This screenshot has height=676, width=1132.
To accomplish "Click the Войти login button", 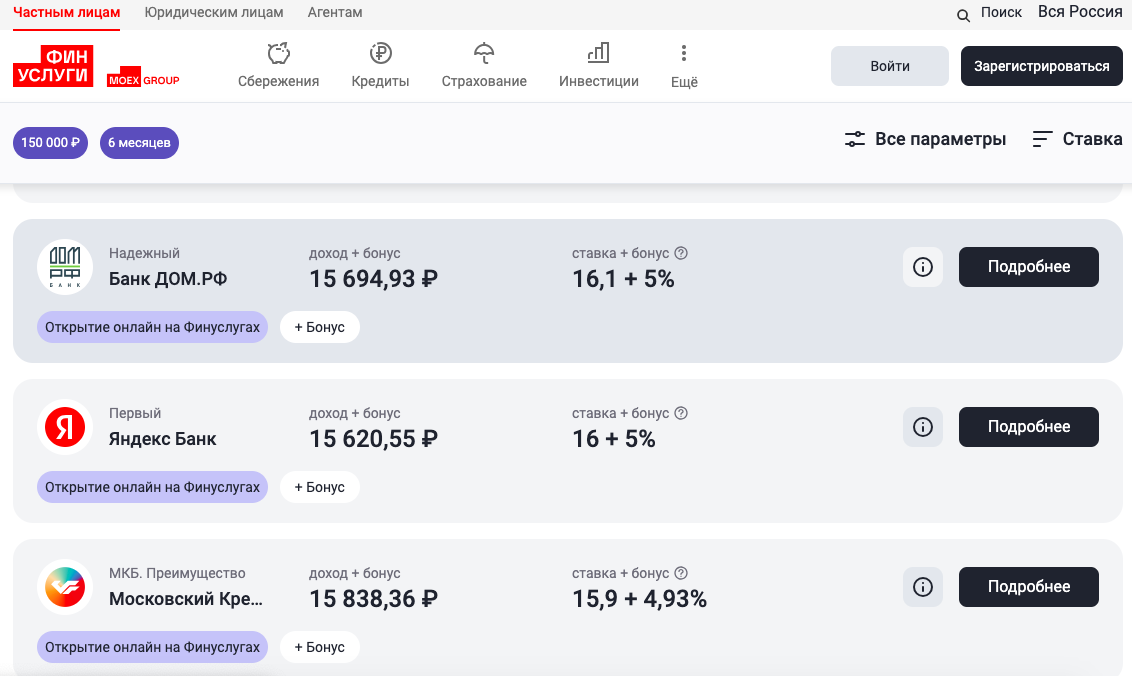I will (889, 66).
